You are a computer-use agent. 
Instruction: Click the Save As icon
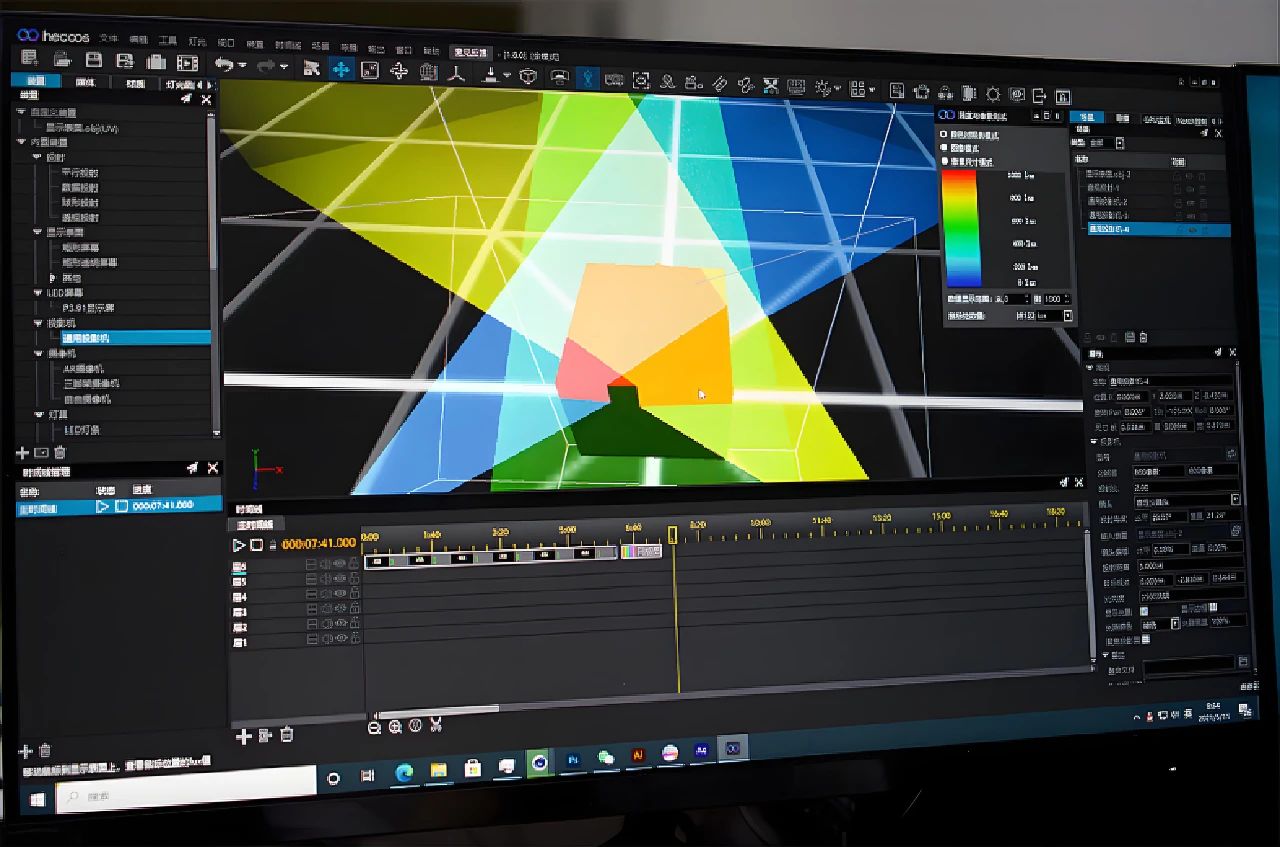coord(125,61)
